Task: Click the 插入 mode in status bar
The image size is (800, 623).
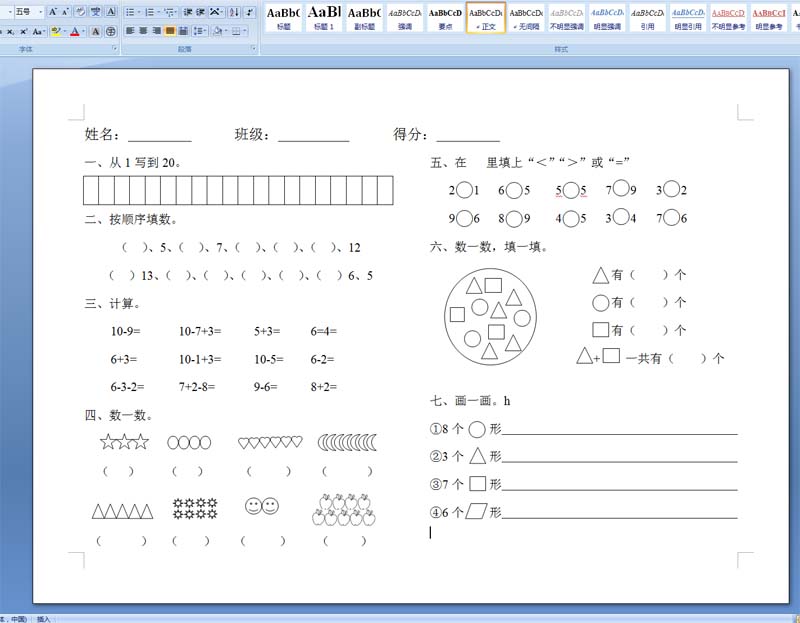Action: click(43, 619)
